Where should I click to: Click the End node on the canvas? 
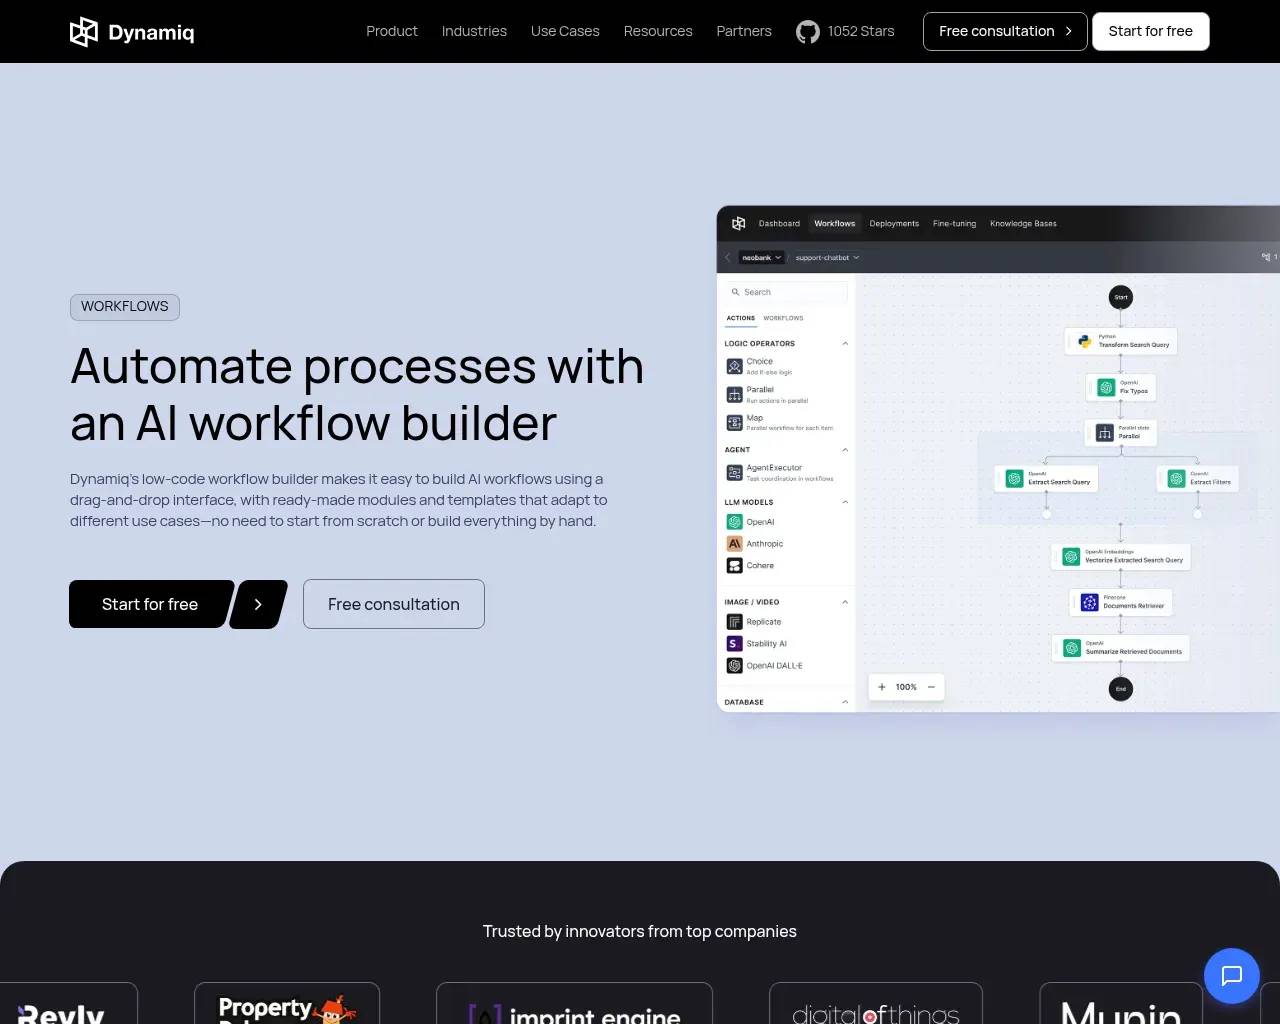click(1121, 689)
